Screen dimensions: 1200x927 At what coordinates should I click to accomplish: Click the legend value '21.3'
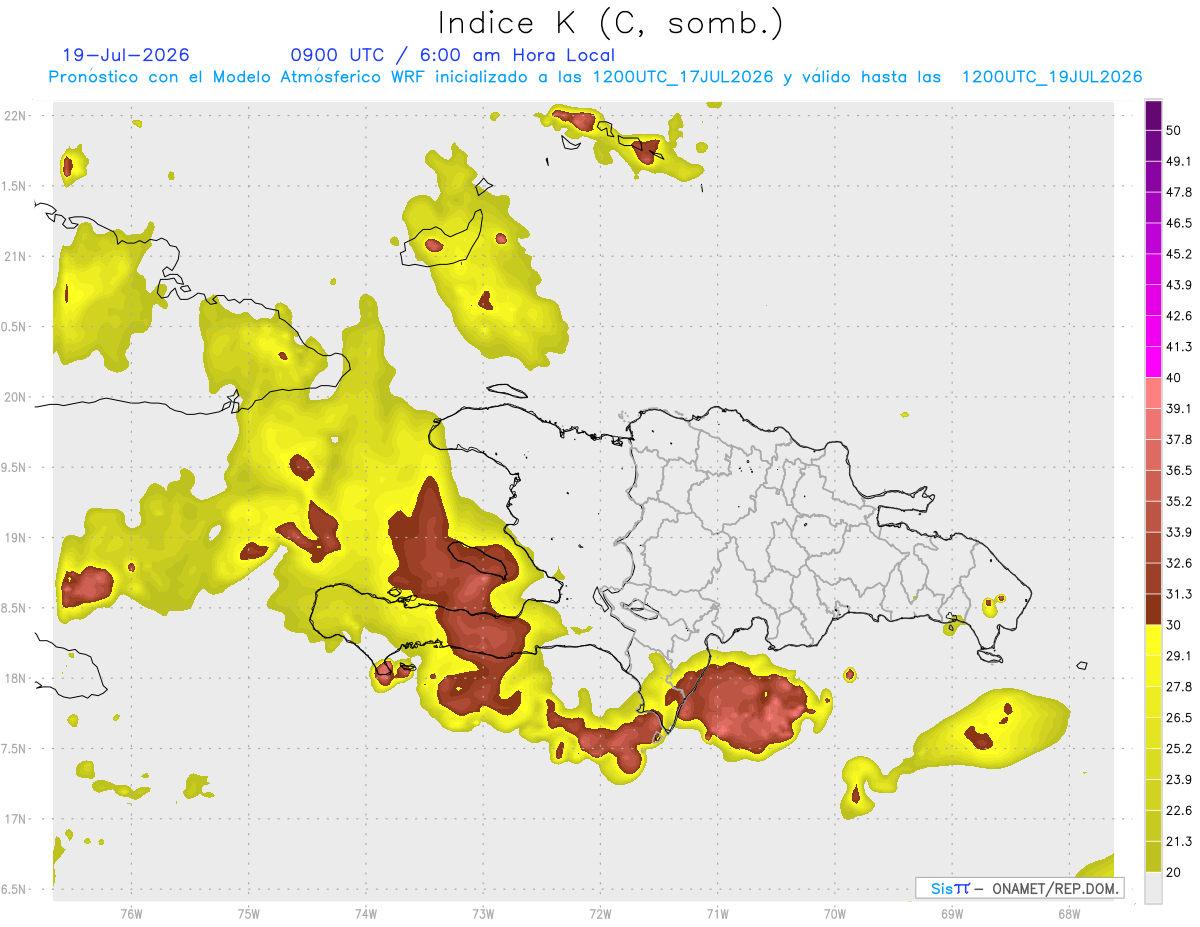1178,841
